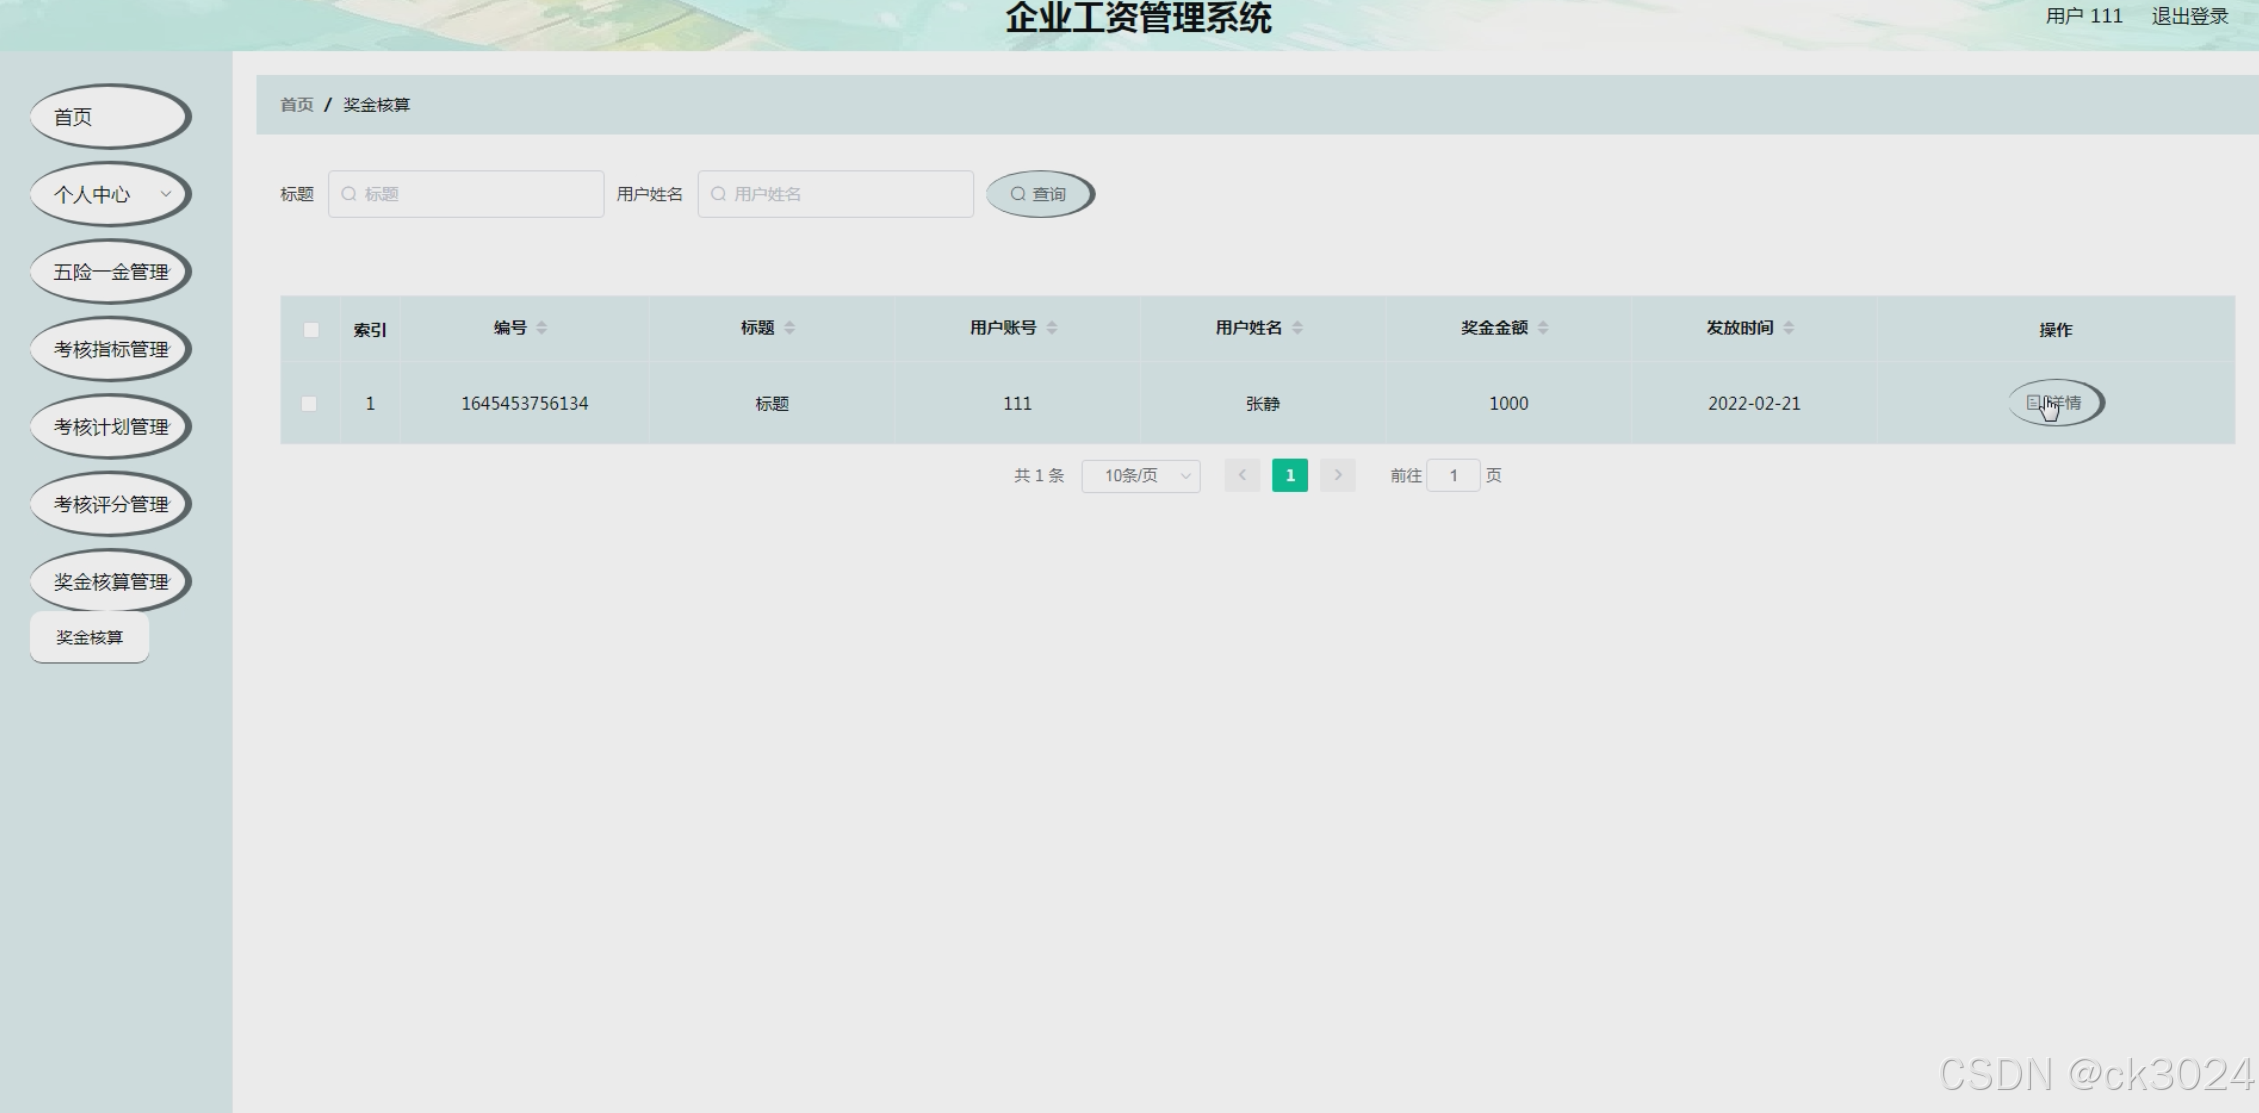Click the magnifier icon in the 标题 search field
The height and width of the screenshot is (1113, 2259).
(349, 194)
